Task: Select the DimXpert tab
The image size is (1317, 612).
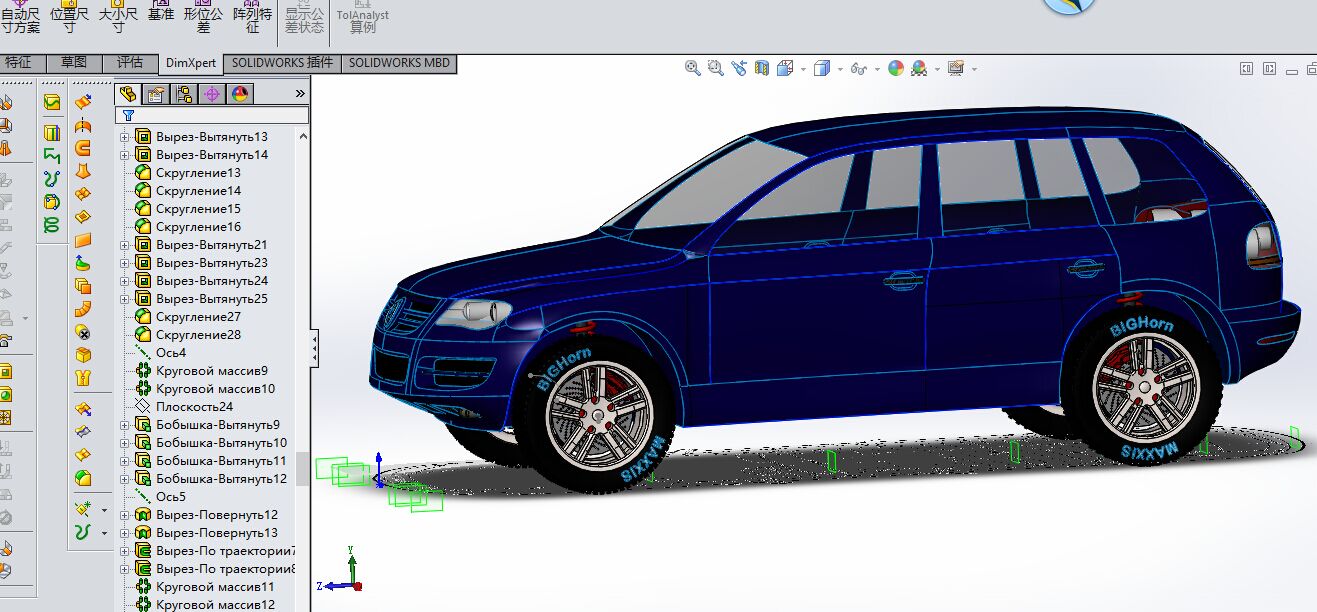Action: (191, 63)
